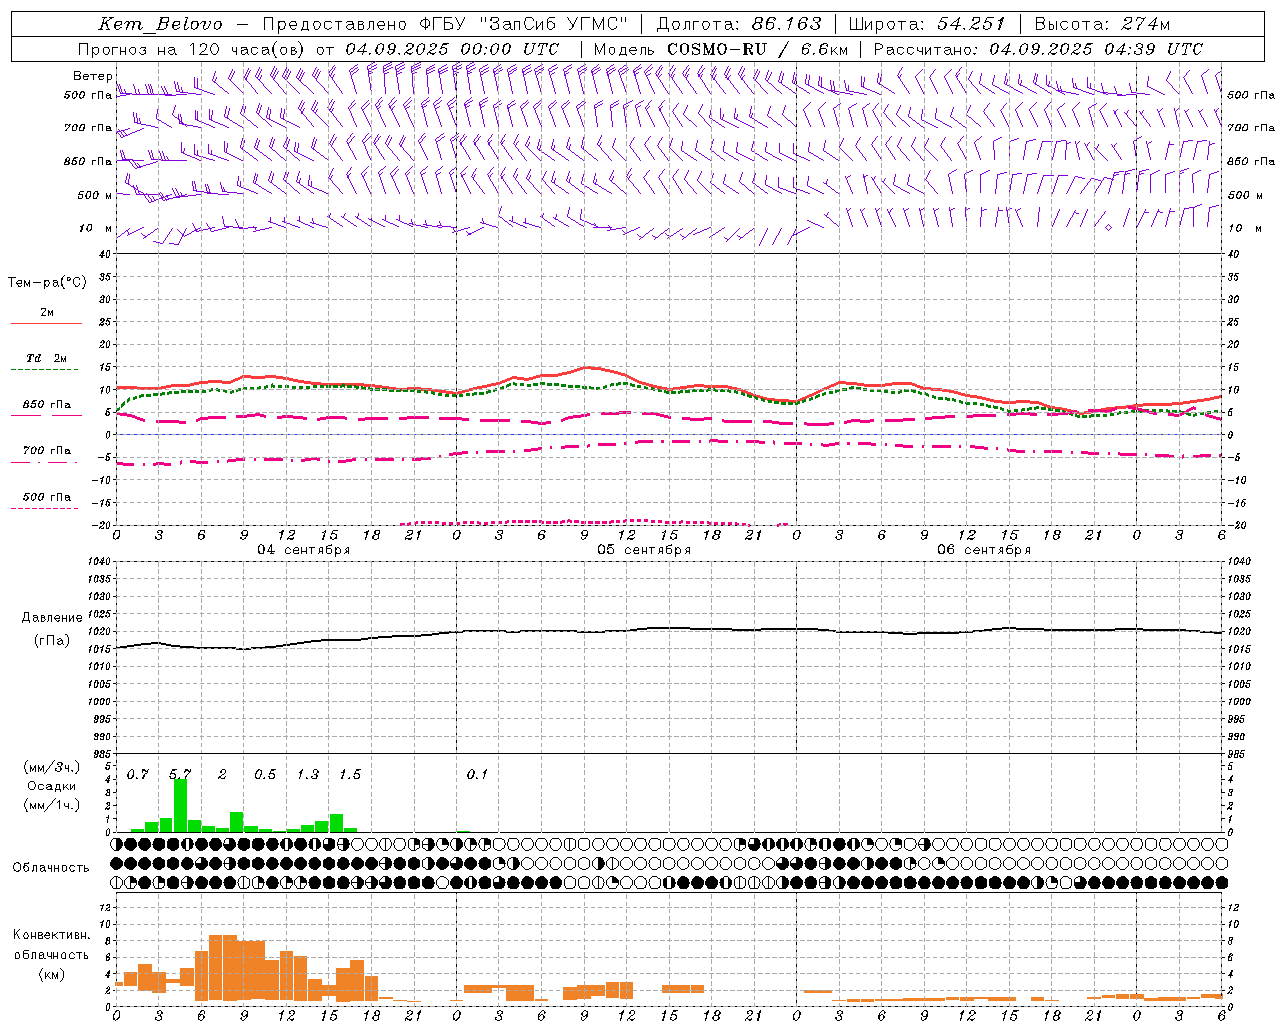Screen dimensions: 1280x1024
Task: Click the Ветер wind panel label
Action: pos(92,76)
